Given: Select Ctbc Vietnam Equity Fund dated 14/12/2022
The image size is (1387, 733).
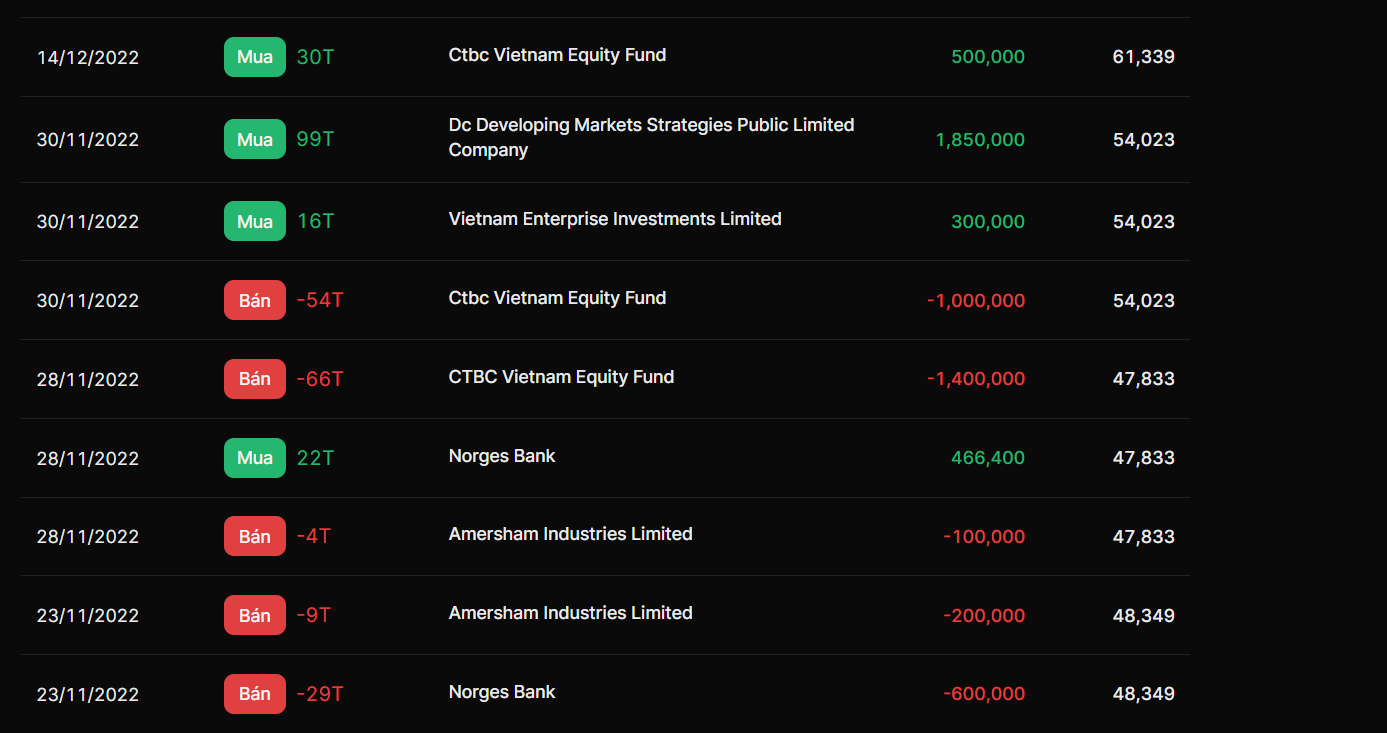Looking at the screenshot, I should [x=557, y=55].
